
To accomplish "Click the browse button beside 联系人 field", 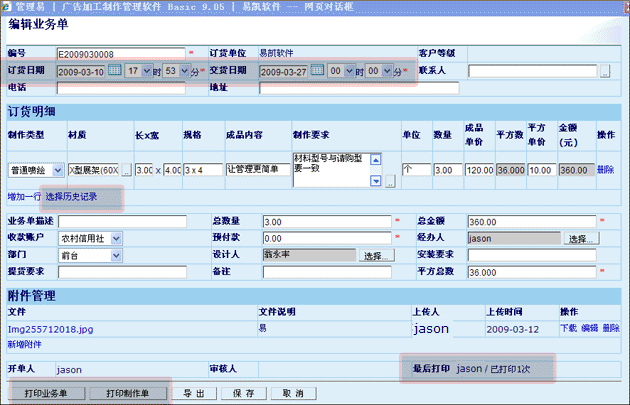I will point(604,72).
